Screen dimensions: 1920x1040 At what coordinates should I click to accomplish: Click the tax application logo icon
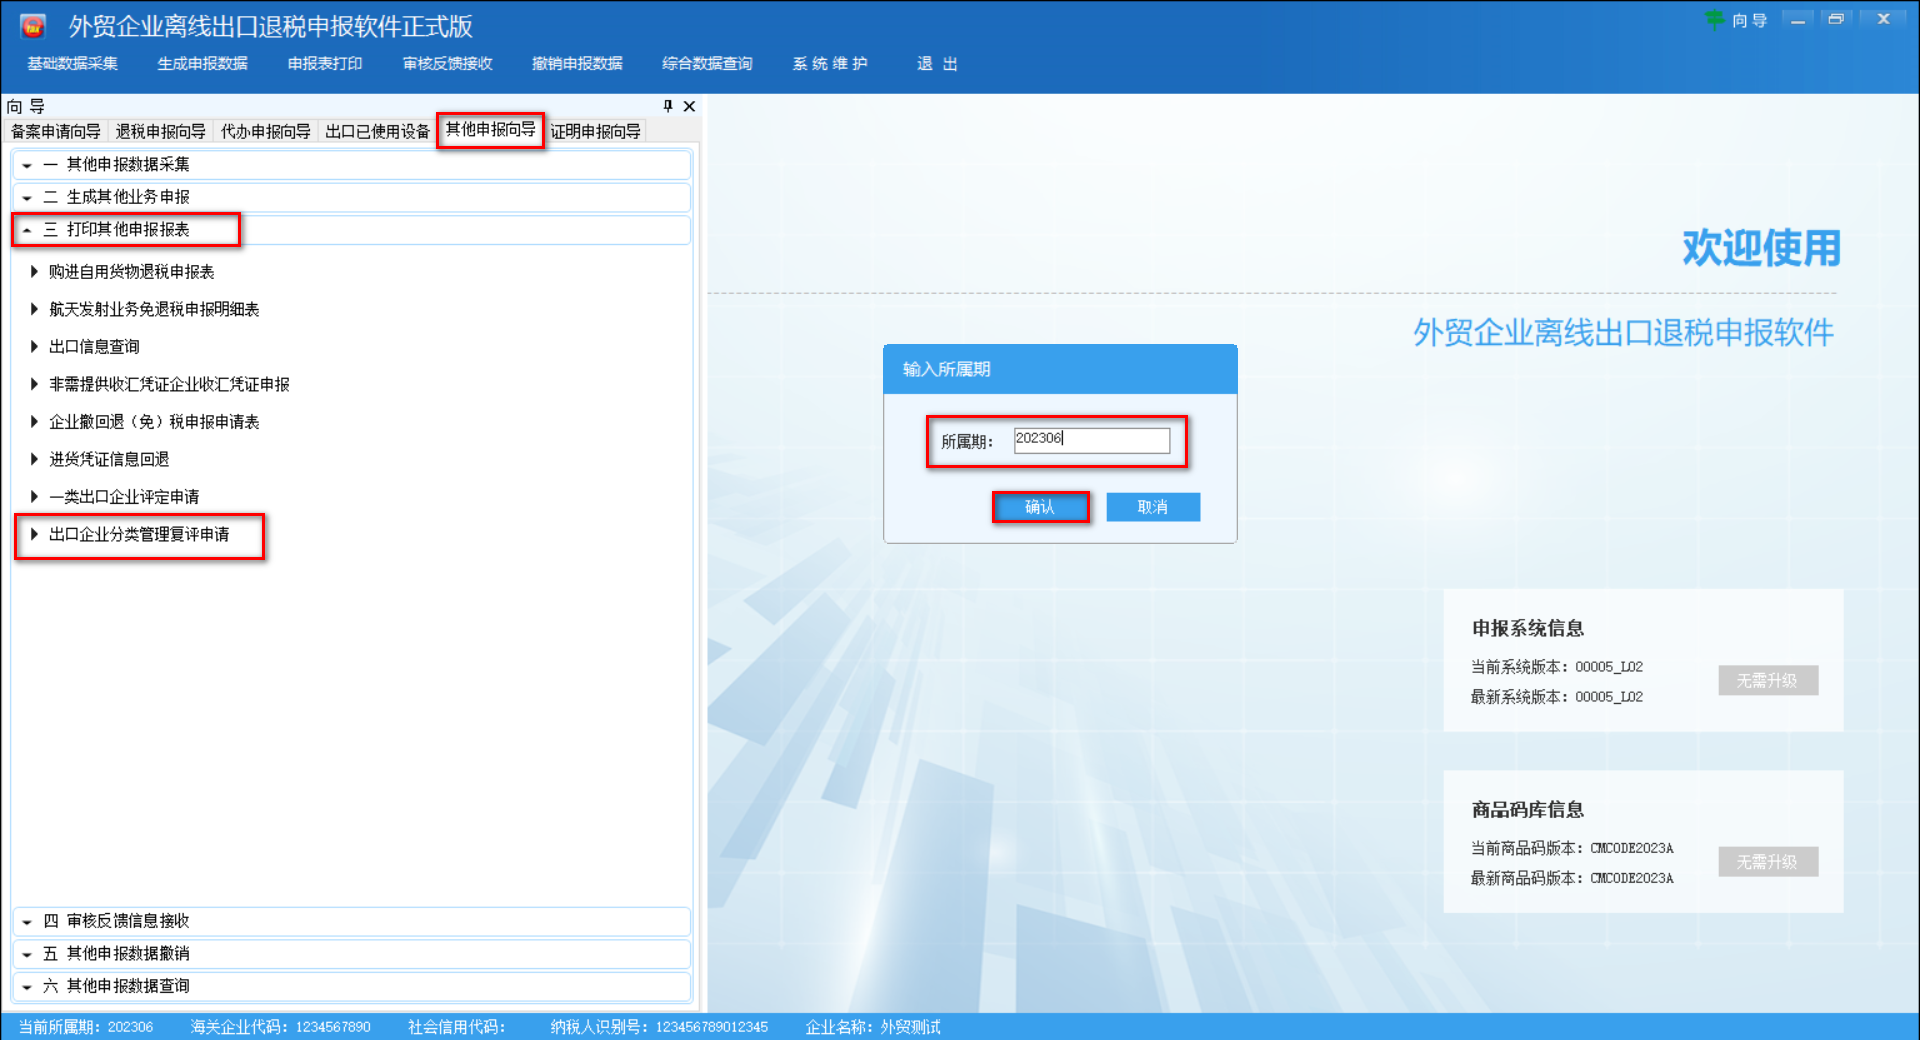[x=35, y=24]
